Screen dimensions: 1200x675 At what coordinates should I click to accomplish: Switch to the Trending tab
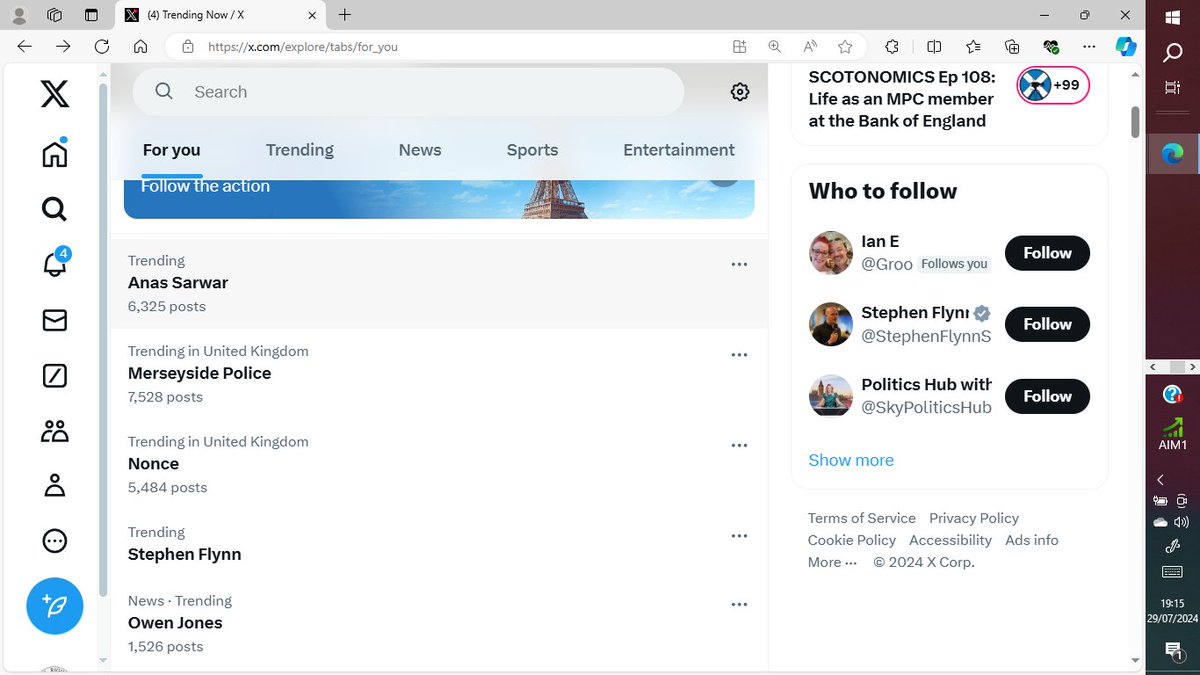[300, 150]
